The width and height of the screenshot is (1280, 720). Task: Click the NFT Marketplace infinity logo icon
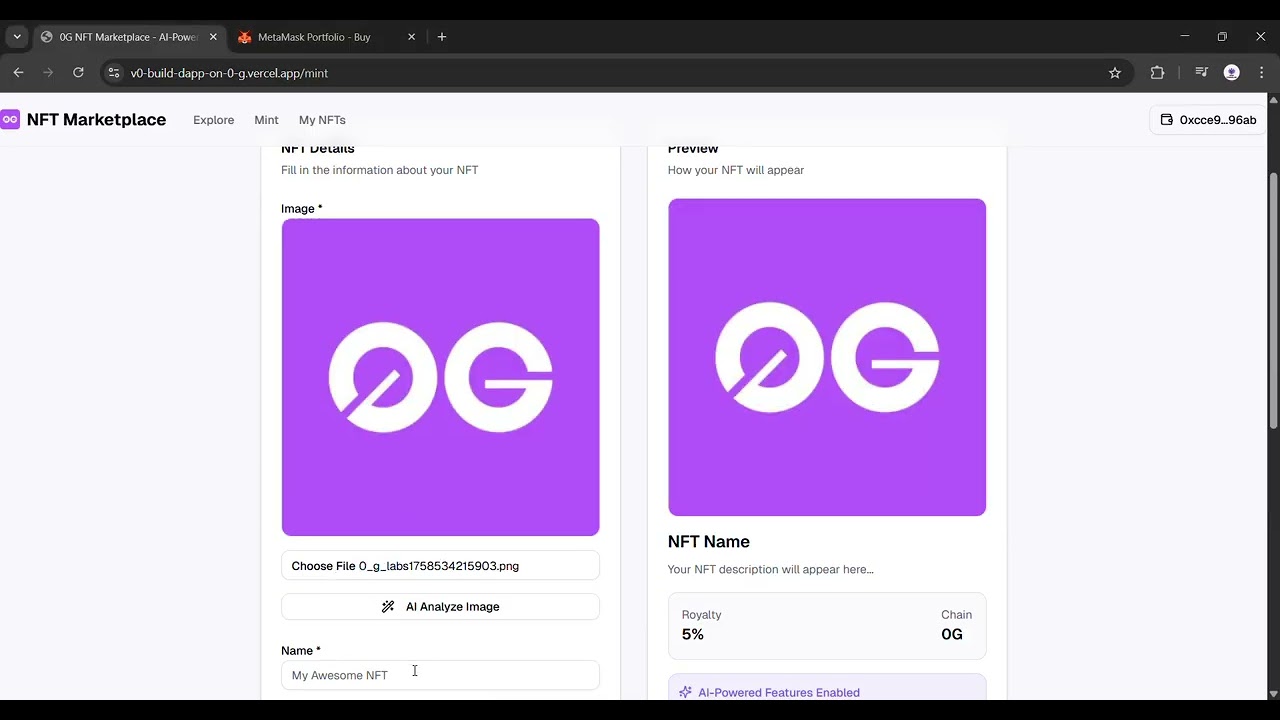tap(10, 120)
